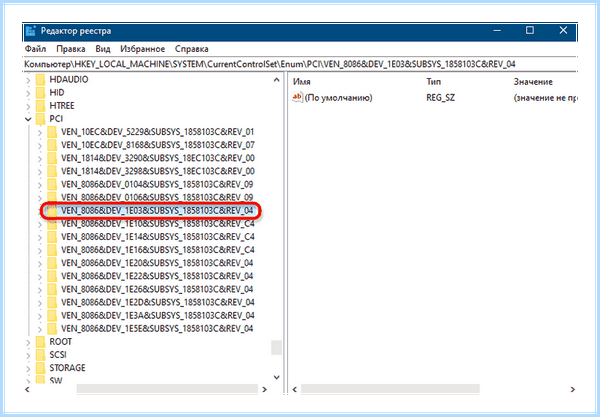This screenshot has width=600, height=417.
Task: Click the registry path address bar
Action: (x=300, y=64)
